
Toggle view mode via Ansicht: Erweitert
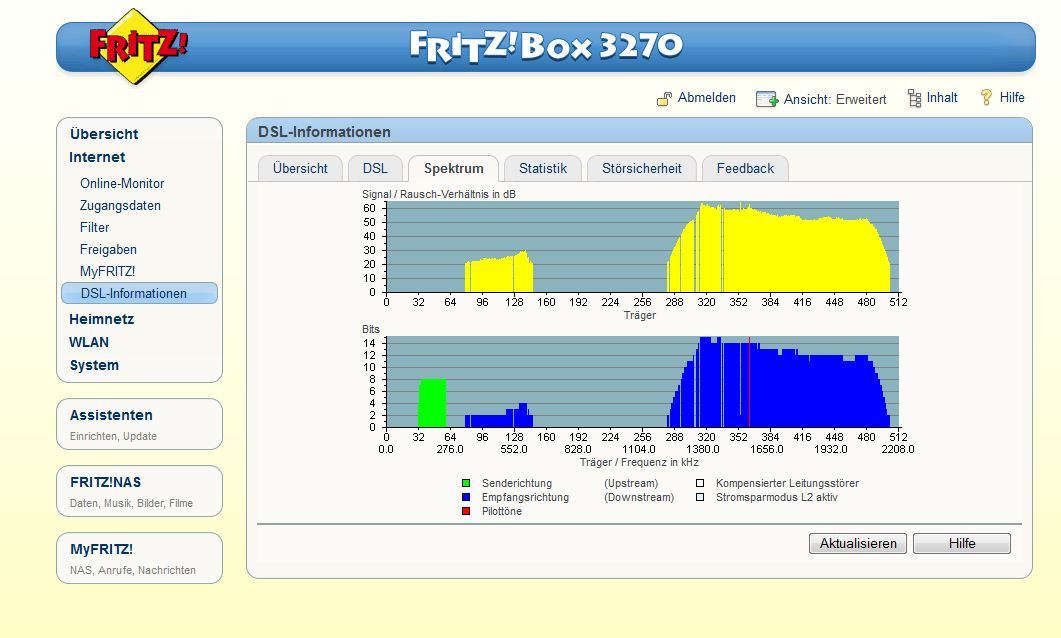pyautogui.click(x=834, y=99)
